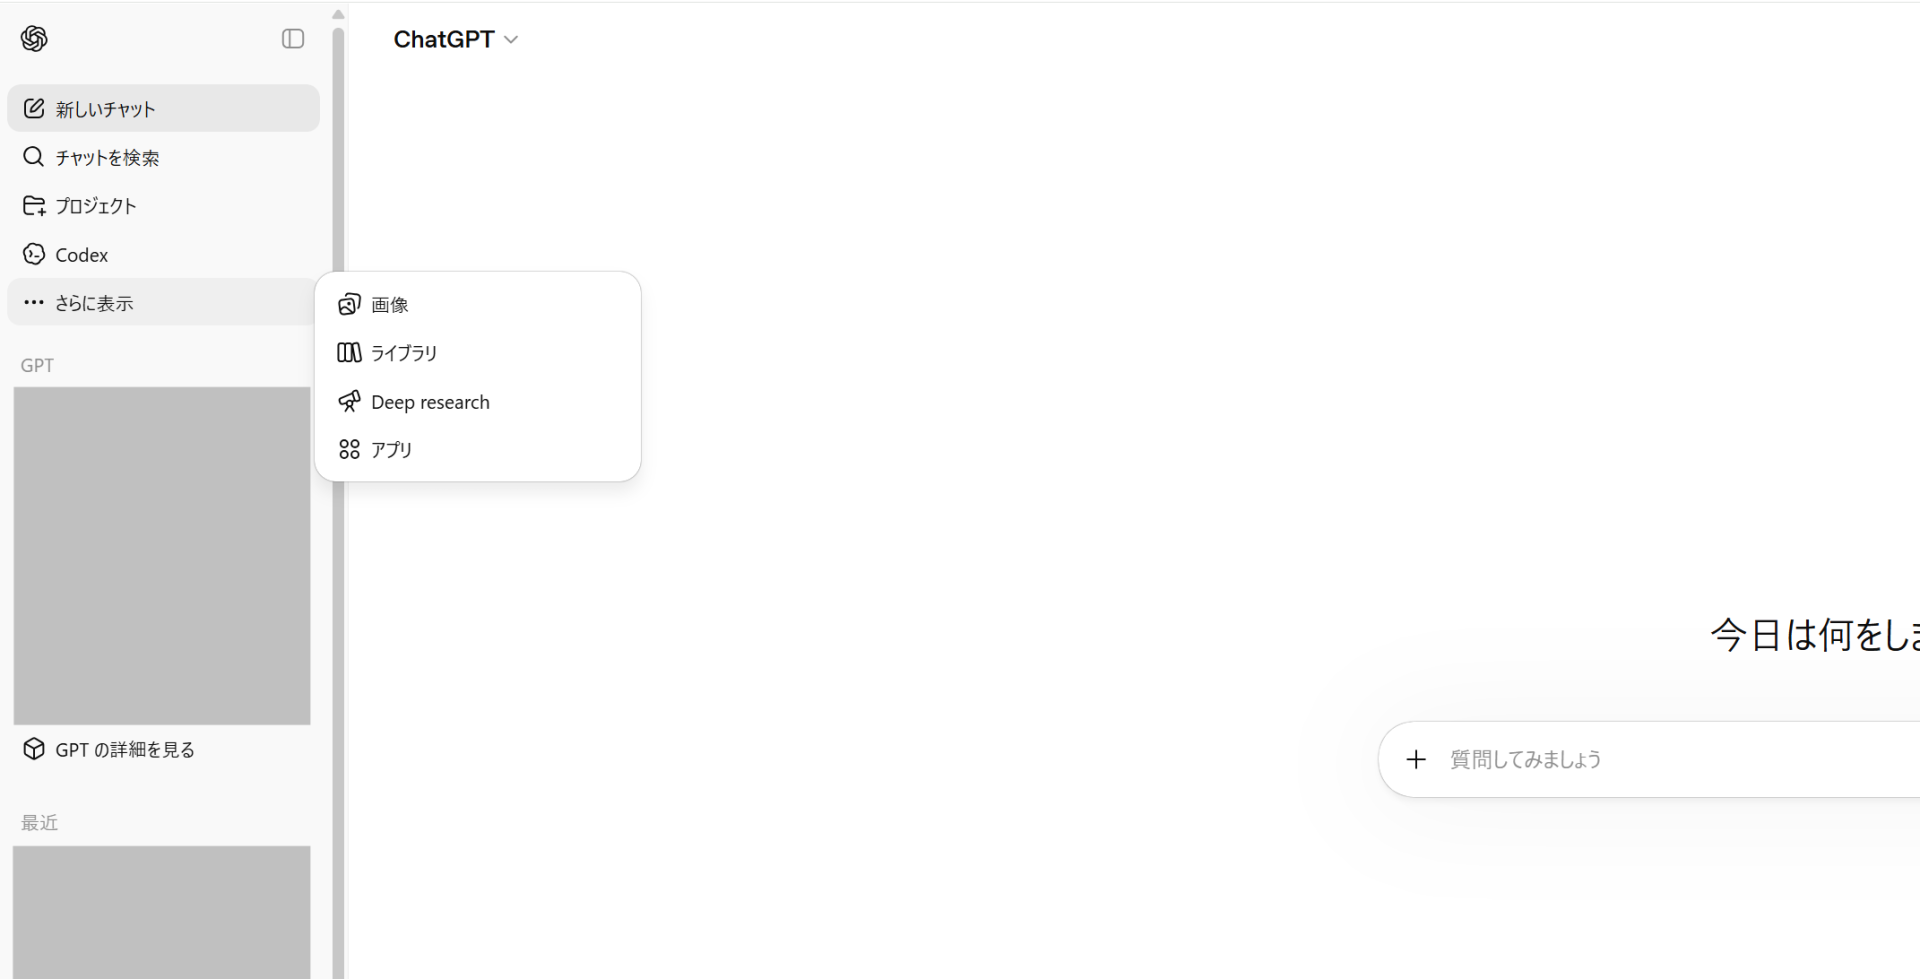Click the アプリ grid icon

[x=349, y=450]
